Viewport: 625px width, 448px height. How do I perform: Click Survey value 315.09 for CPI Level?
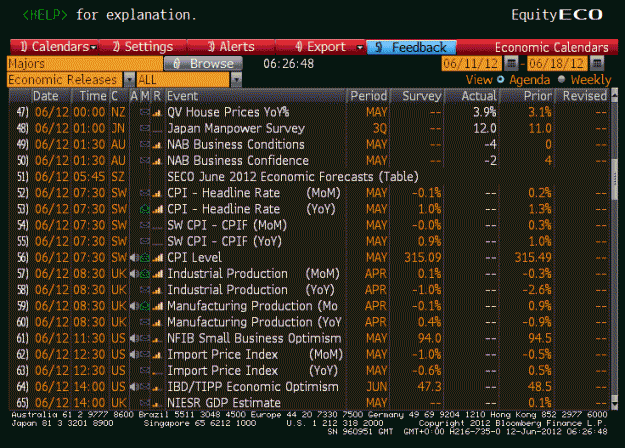pyautogui.click(x=423, y=258)
